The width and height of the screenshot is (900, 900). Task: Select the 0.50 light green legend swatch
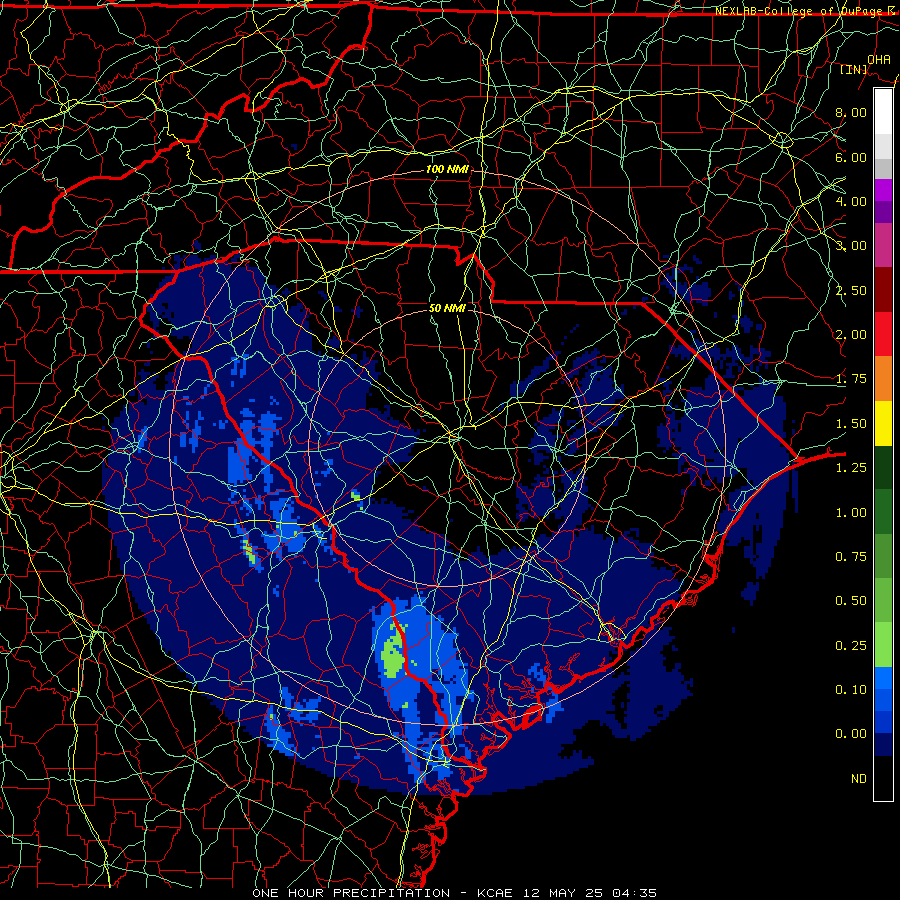pyautogui.click(x=883, y=600)
